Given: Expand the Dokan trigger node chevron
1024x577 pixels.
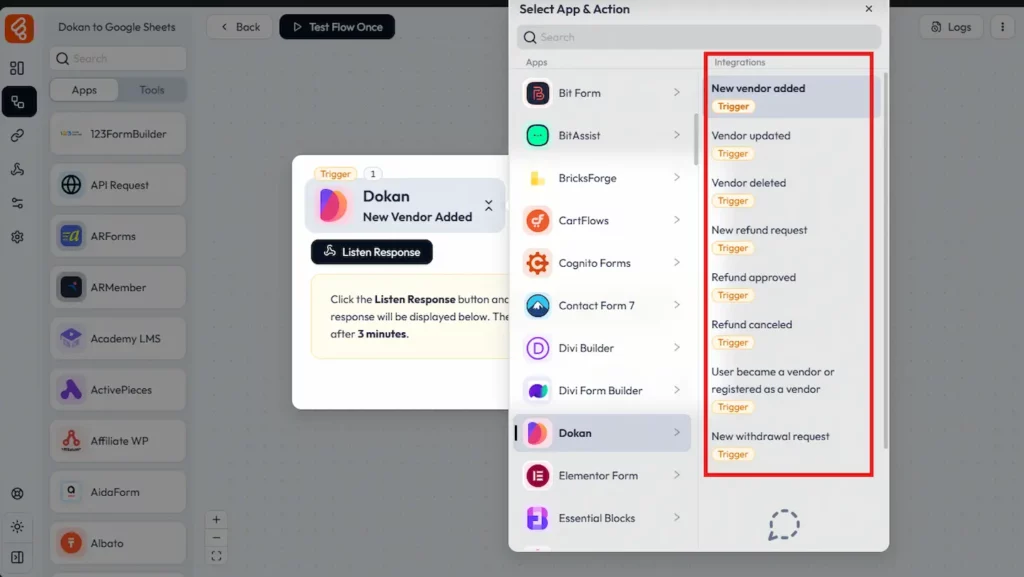Looking at the screenshot, I should coord(489,205).
